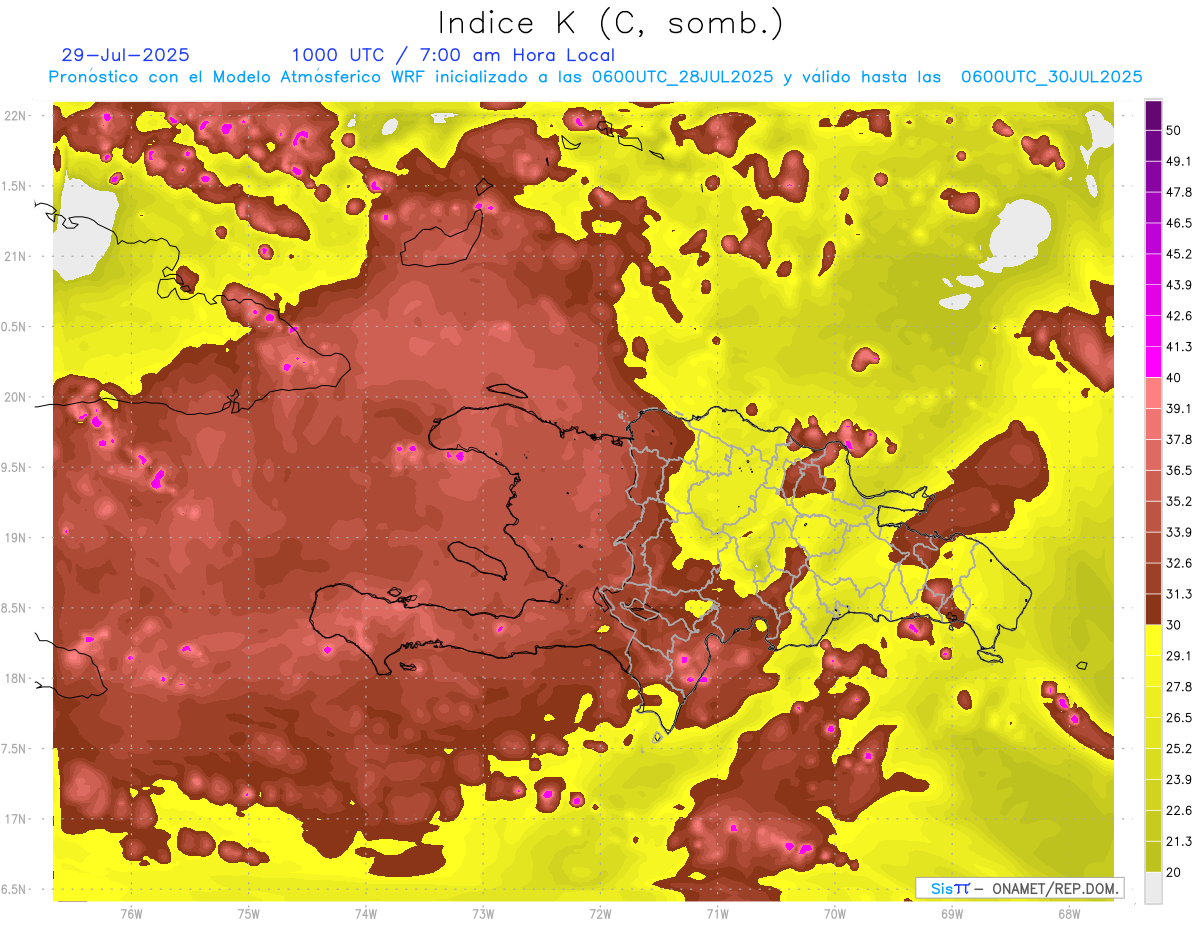
Task: Click the color bar value "22.6"
Action: point(1179,811)
